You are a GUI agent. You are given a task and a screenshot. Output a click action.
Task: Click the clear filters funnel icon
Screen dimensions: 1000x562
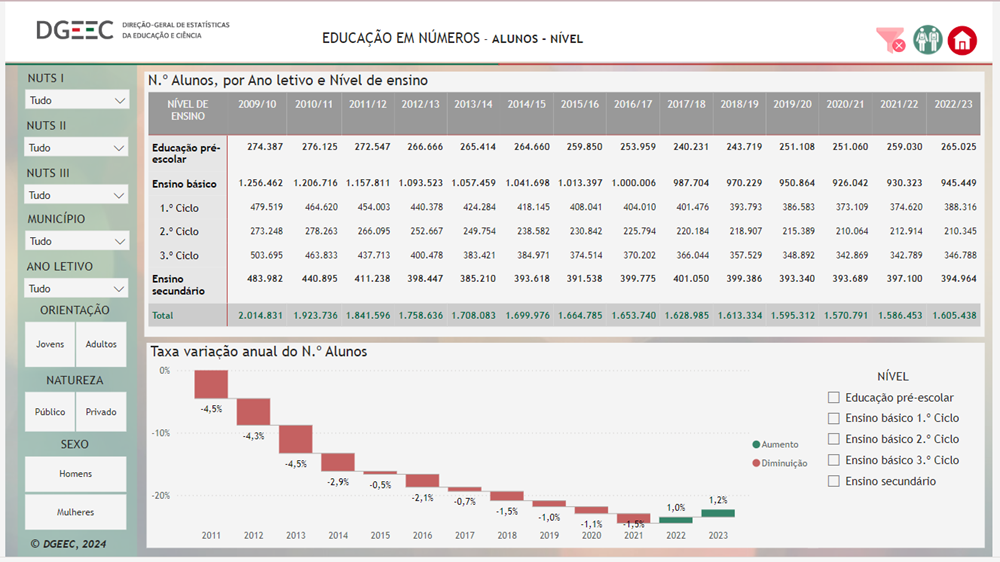[890, 40]
